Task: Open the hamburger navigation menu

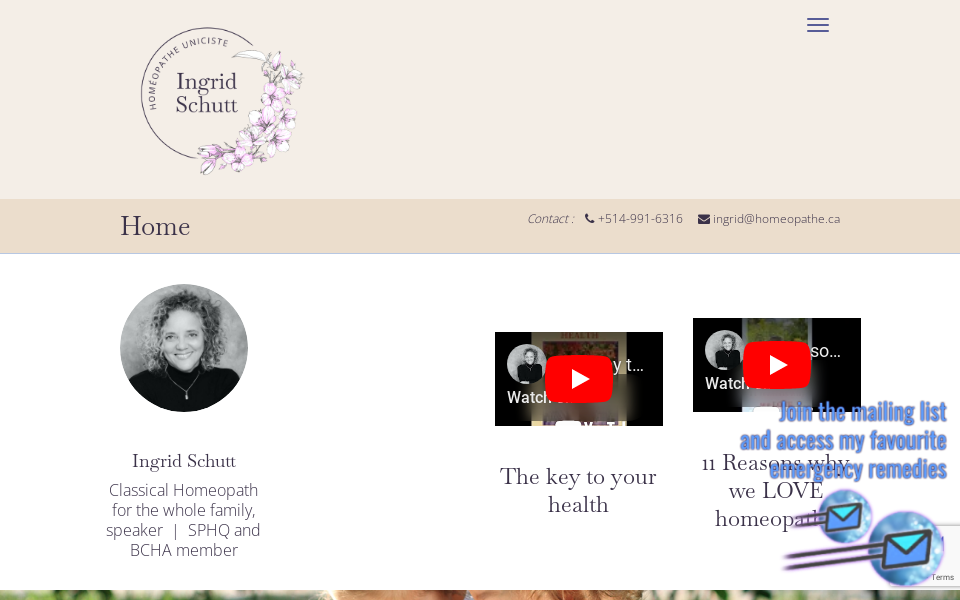Action: [818, 25]
